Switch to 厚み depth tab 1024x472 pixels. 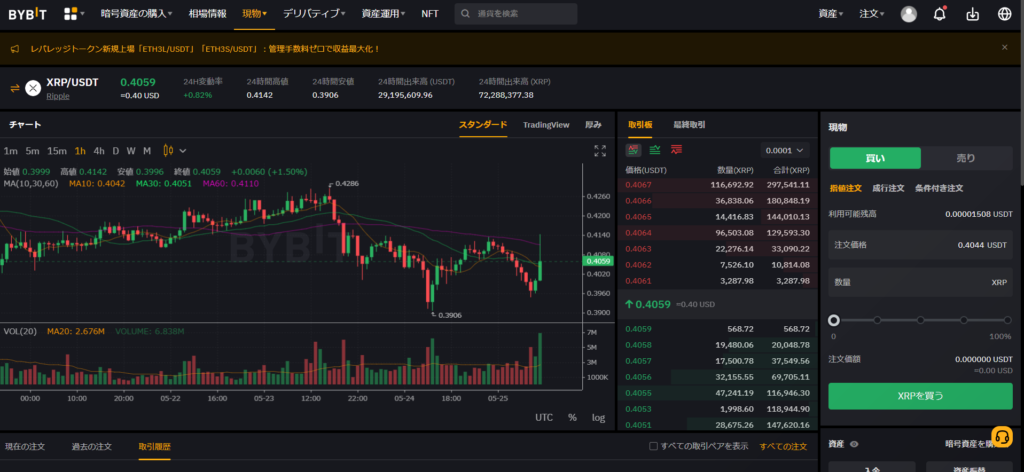(593, 125)
